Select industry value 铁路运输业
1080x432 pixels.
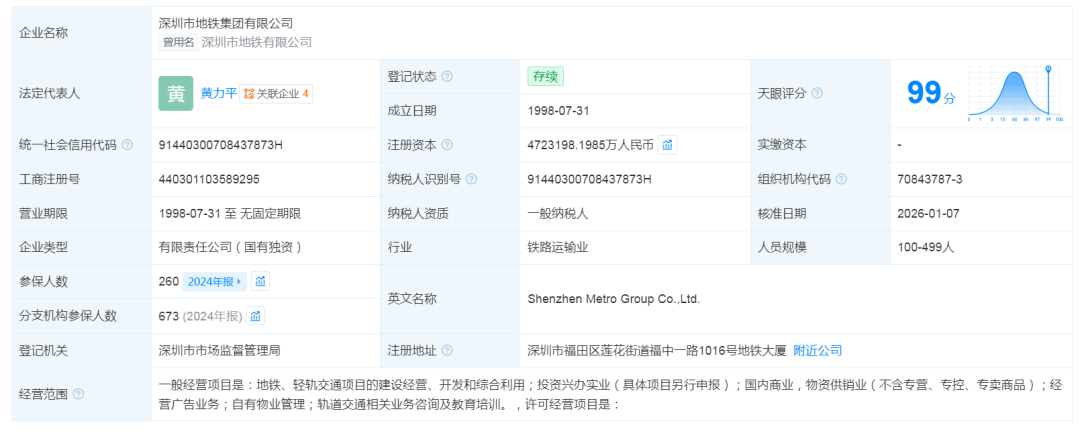click(558, 248)
